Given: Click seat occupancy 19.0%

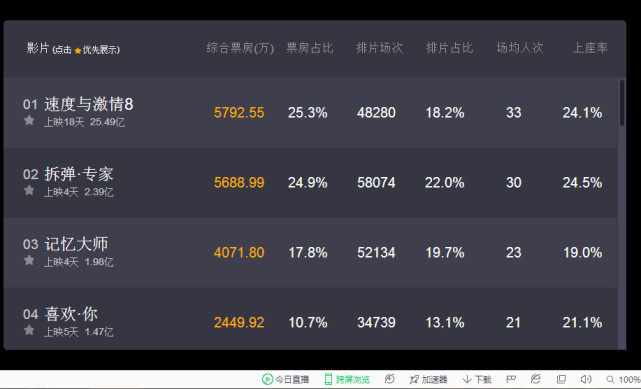Looking at the screenshot, I should [583, 252].
